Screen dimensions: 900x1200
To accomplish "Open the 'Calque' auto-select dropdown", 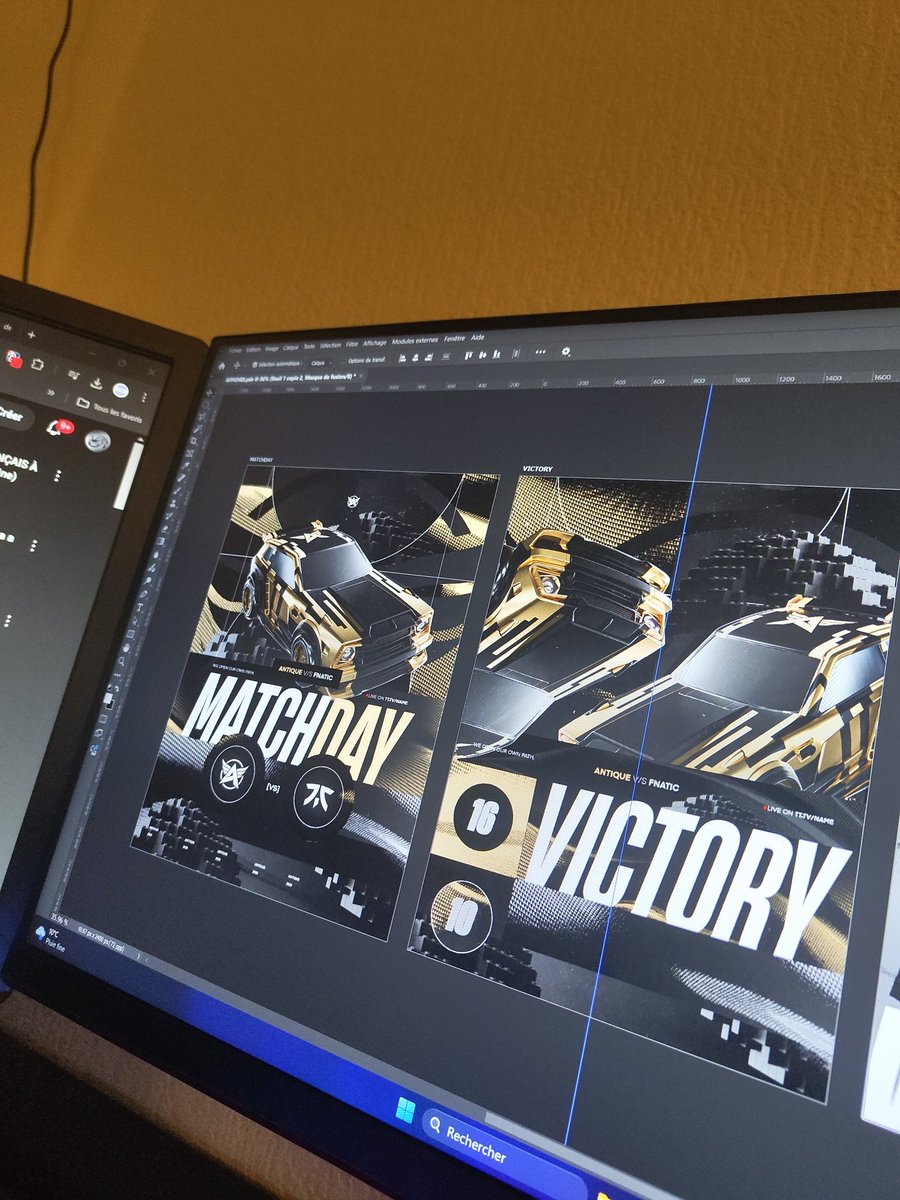I will point(321,363).
